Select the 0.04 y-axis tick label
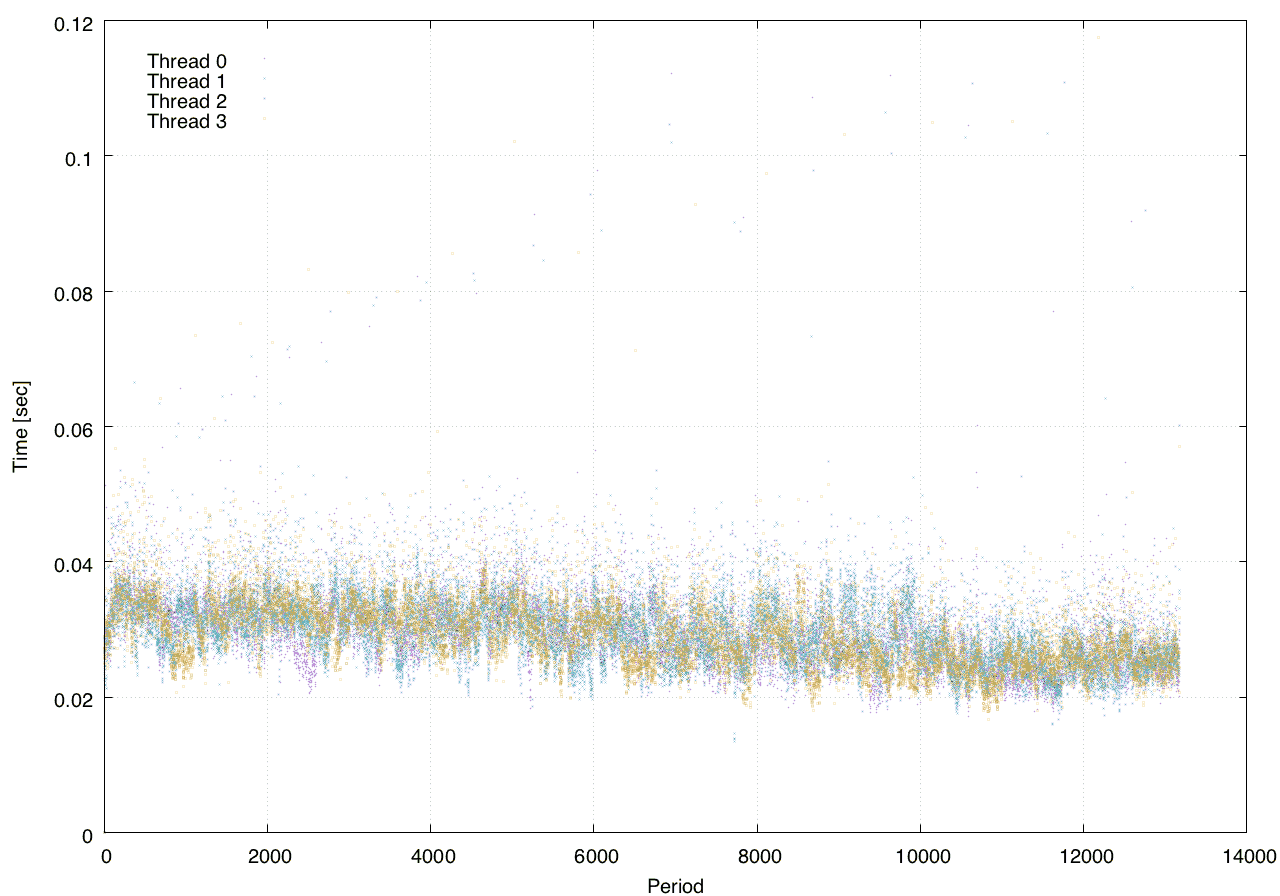Image resolution: width=1280 pixels, height=896 pixels. 70,563
